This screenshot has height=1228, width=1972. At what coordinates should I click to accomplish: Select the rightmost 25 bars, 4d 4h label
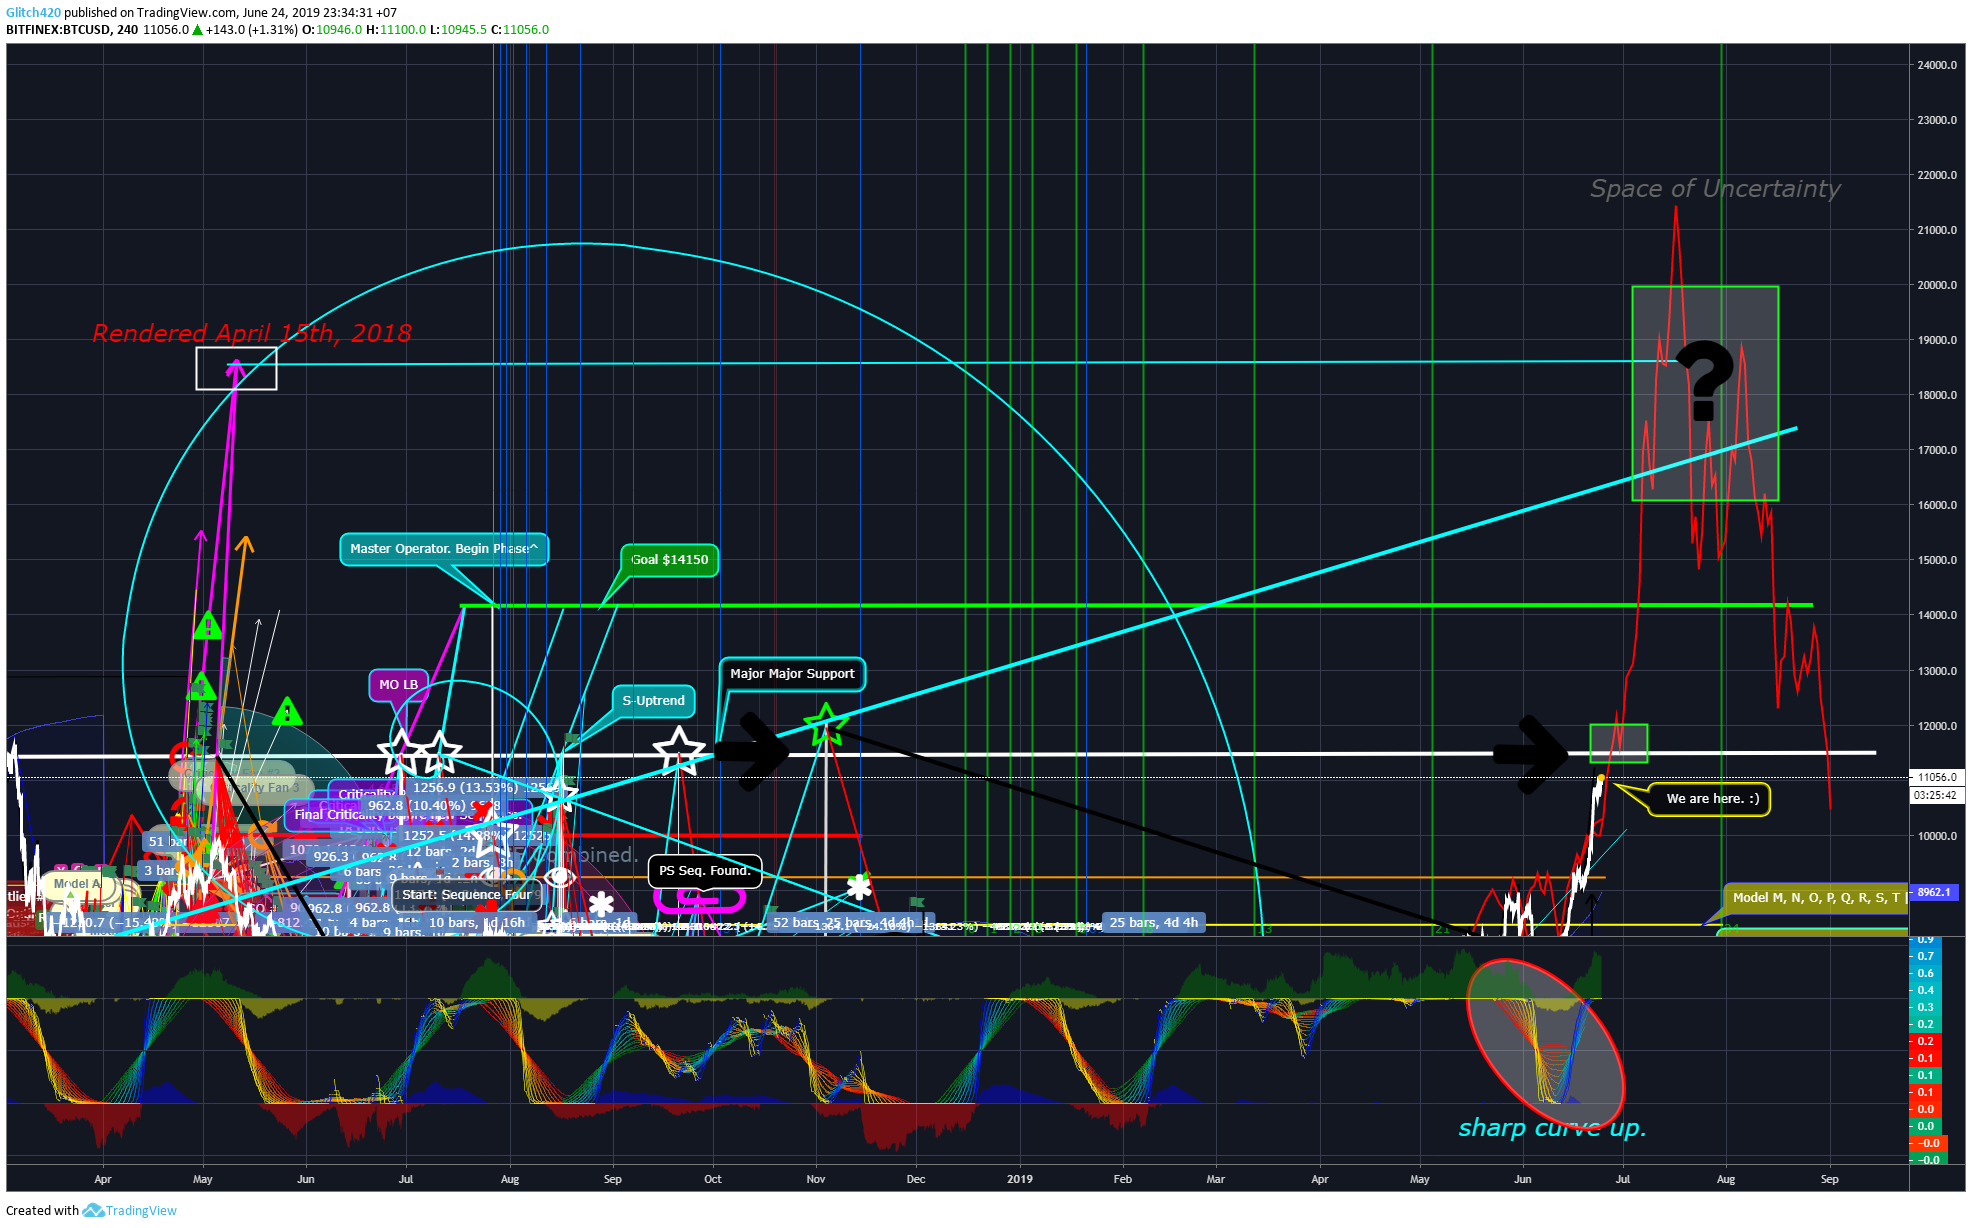[x=1154, y=923]
